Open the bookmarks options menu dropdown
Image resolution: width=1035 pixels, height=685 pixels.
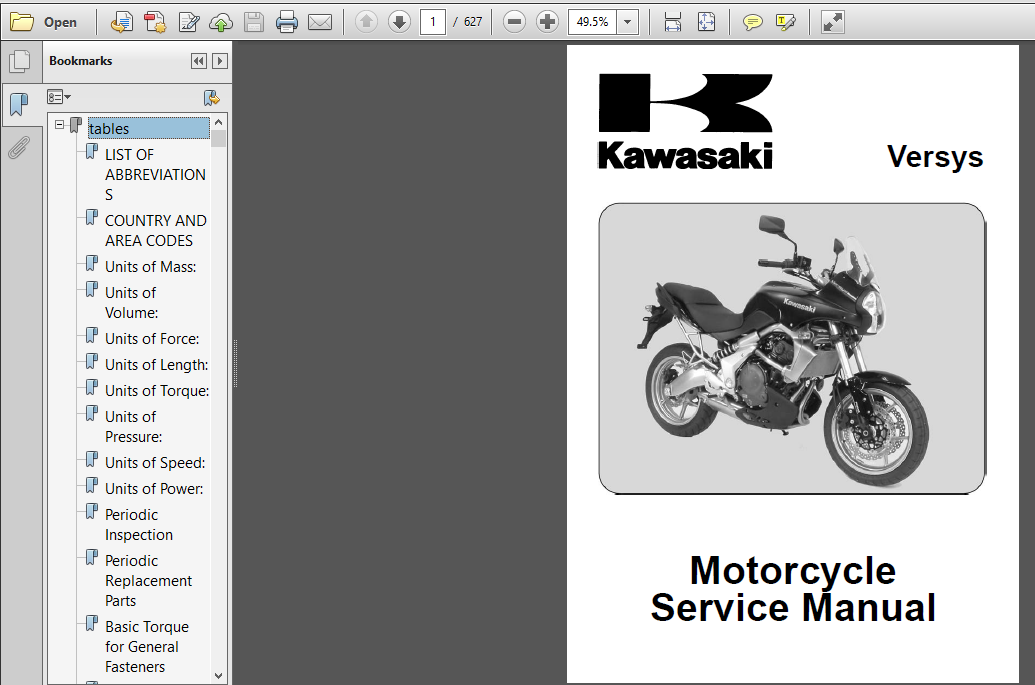(x=59, y=98)
